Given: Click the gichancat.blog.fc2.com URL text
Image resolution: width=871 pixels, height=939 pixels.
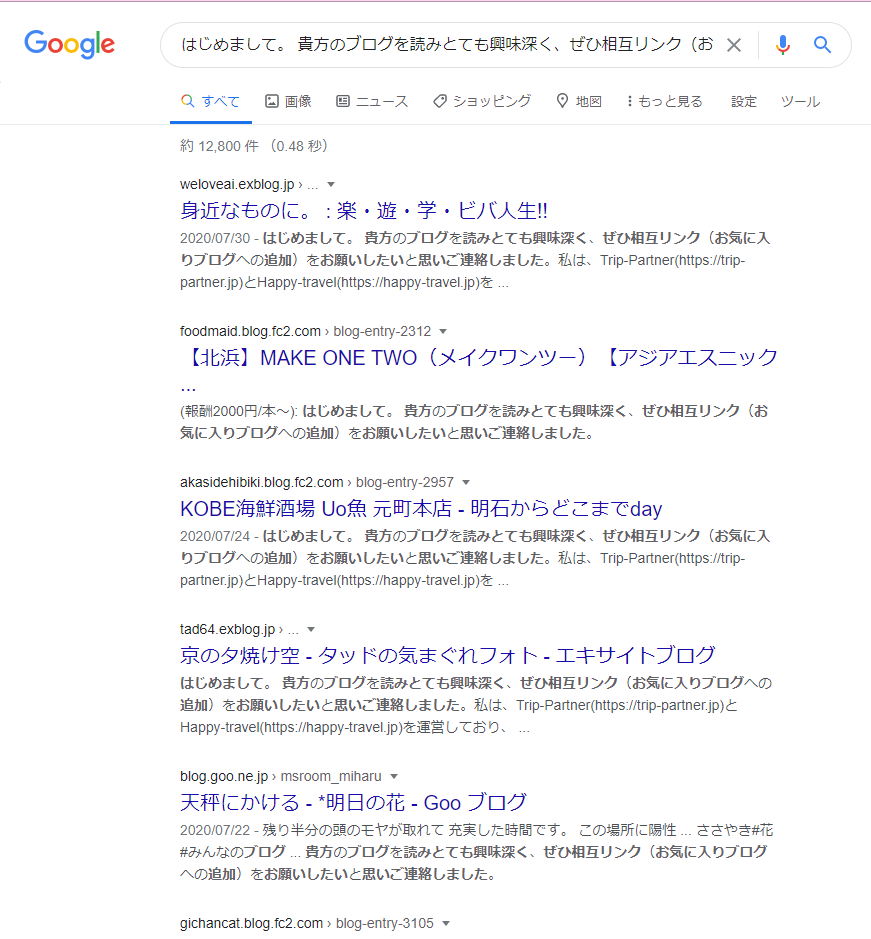Looking at the screenshot, I should pos(251,923).
